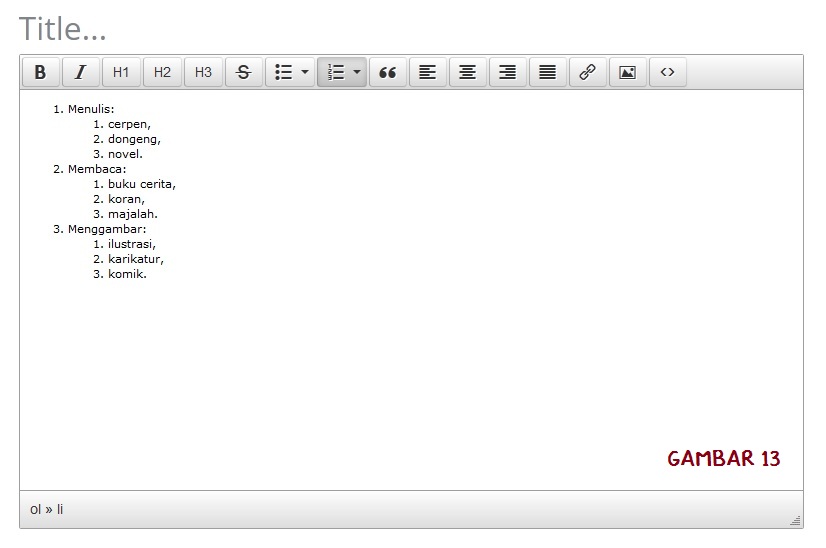
Task: Apply strikethrough to text
Action: 244,72
